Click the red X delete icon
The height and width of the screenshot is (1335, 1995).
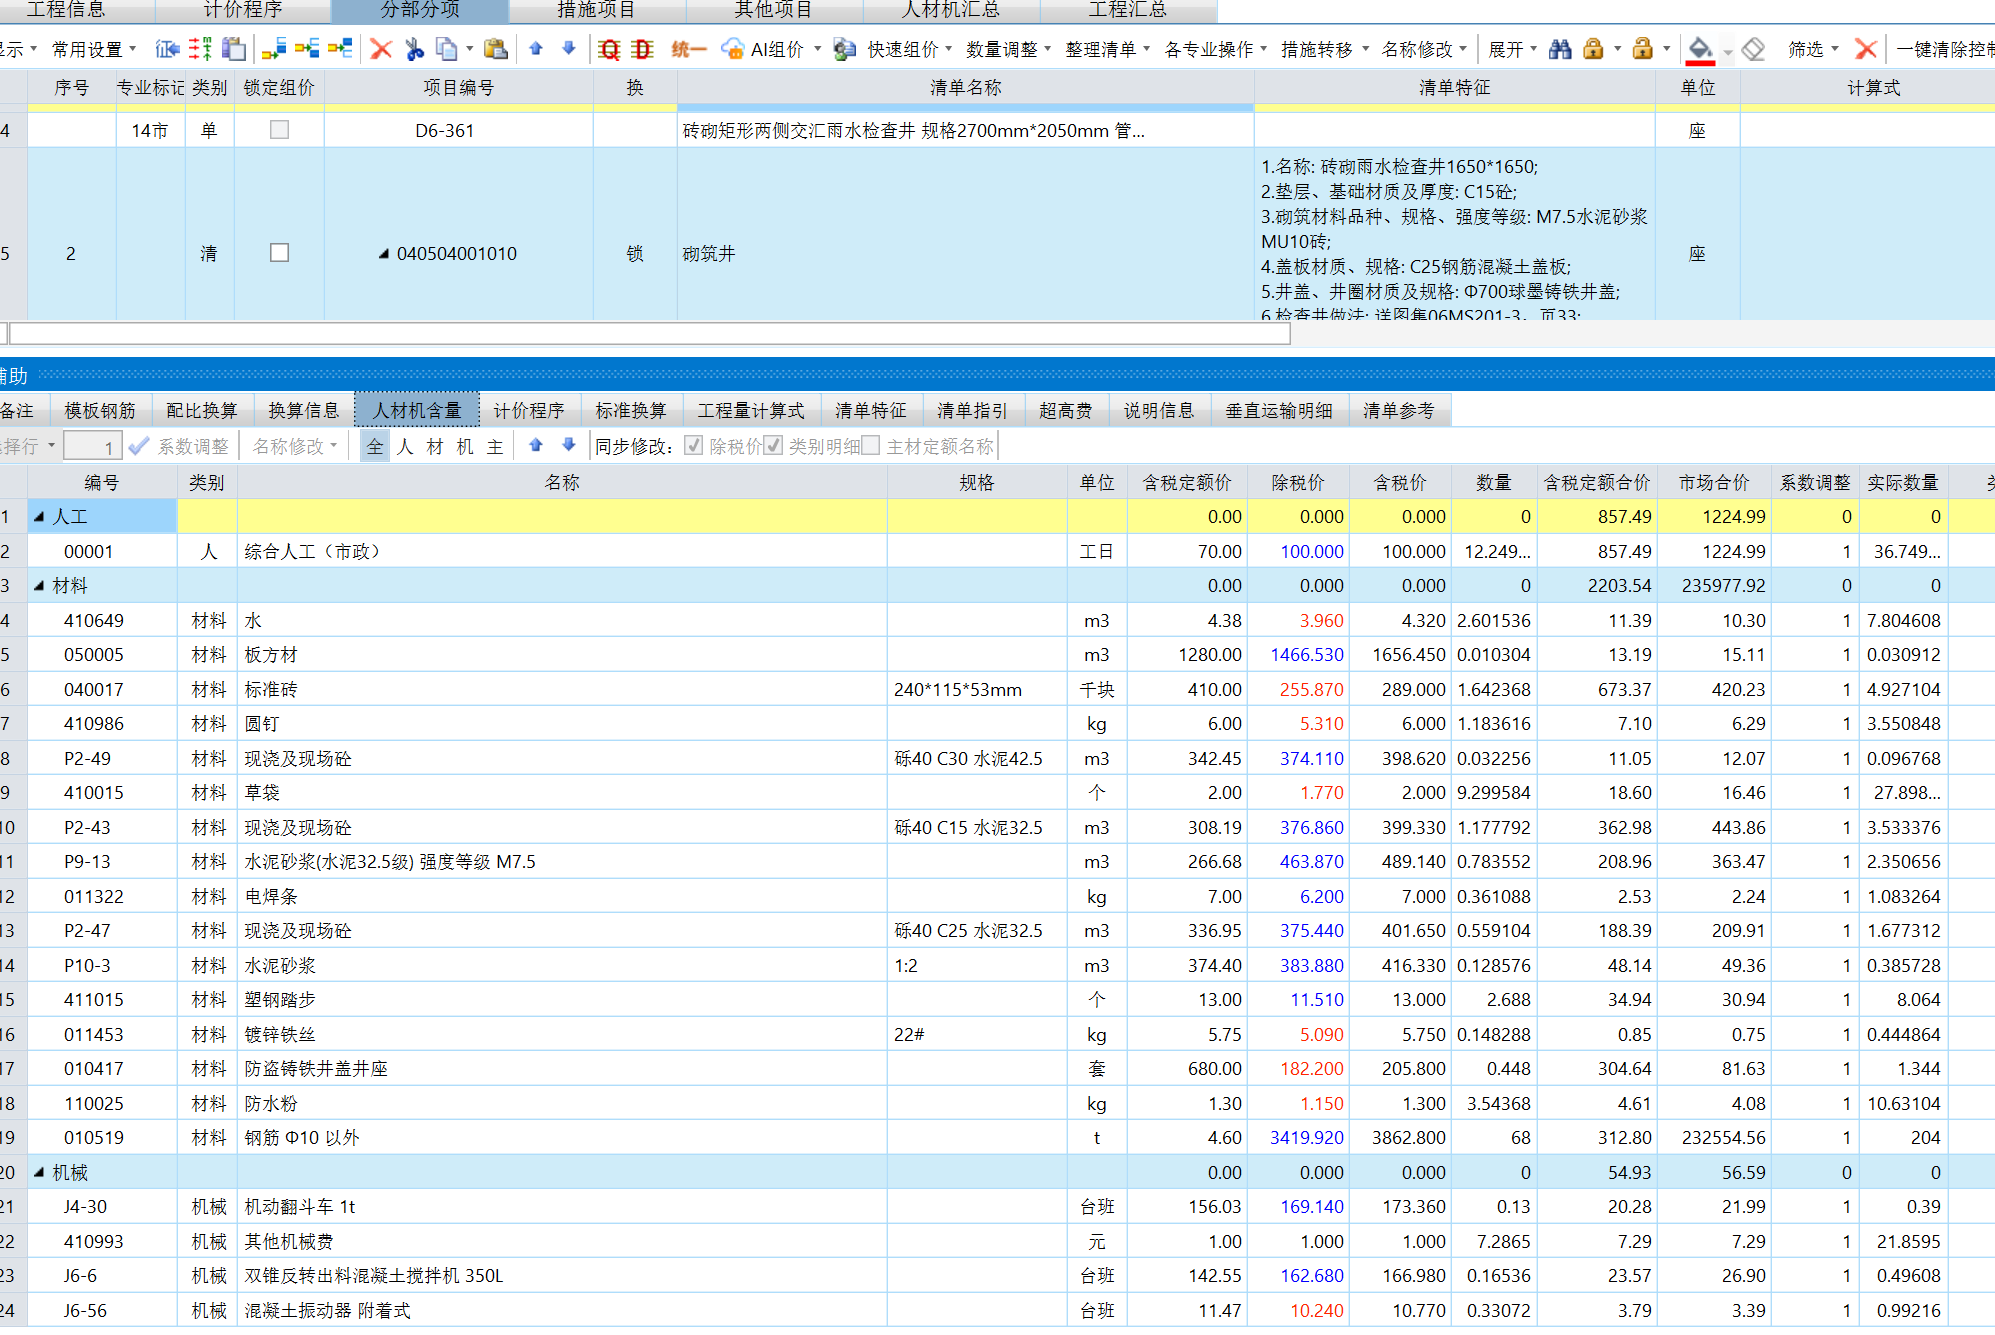pos(381,49)
